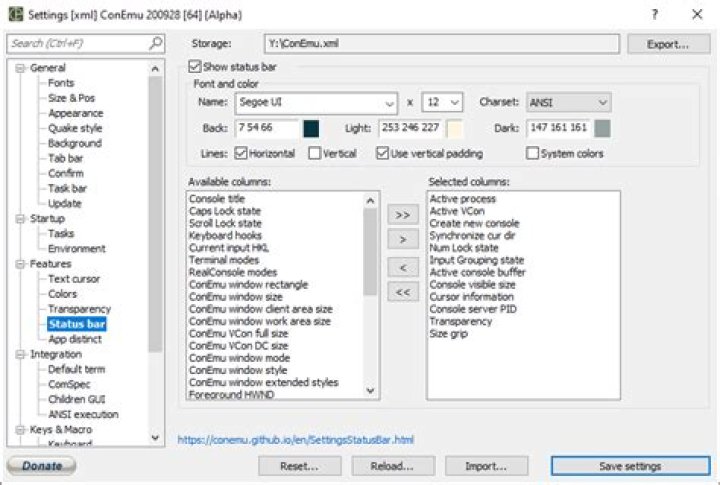Click the add single column > button

tap(403, 239)
